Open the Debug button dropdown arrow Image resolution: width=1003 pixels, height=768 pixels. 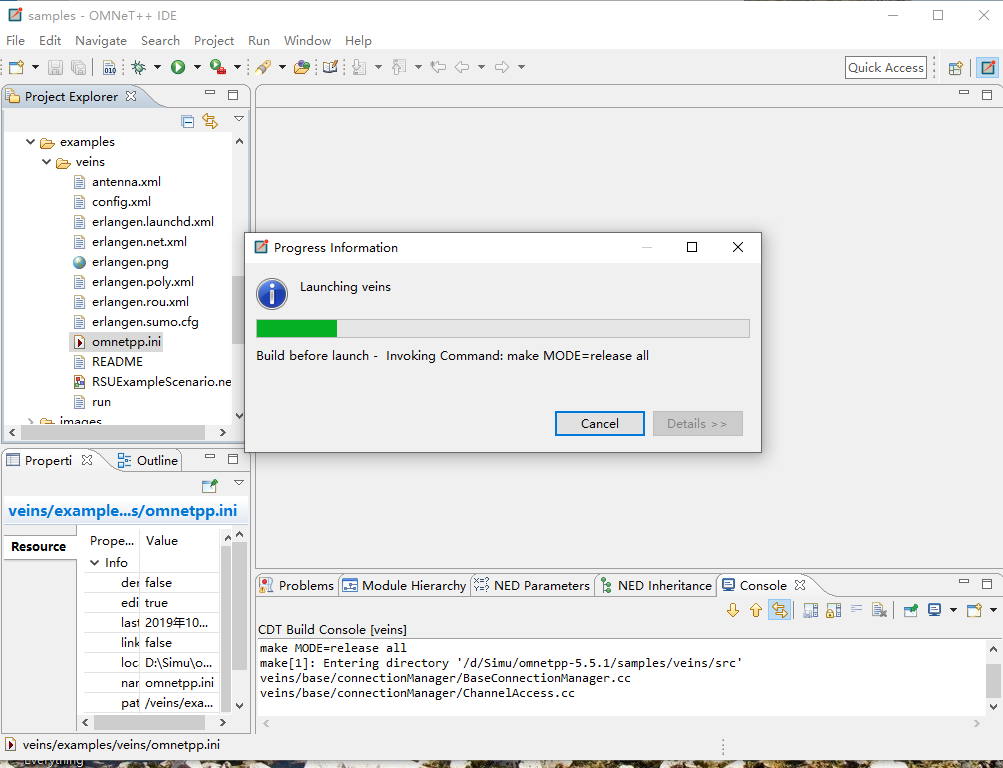[x=157, y=67]
